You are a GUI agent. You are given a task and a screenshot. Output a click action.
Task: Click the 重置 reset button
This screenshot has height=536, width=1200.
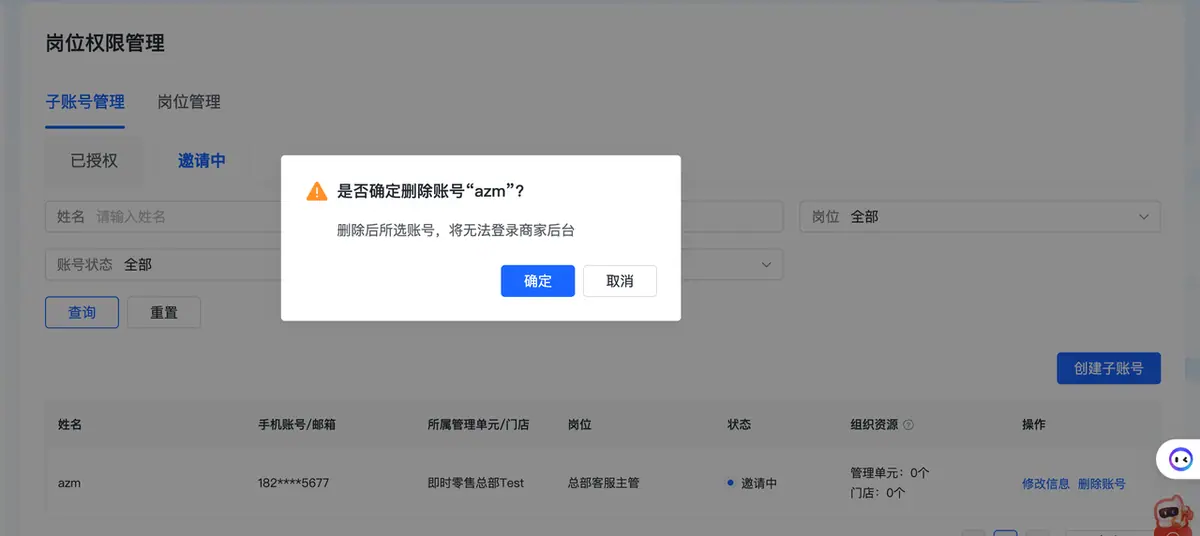click(164, 312)
